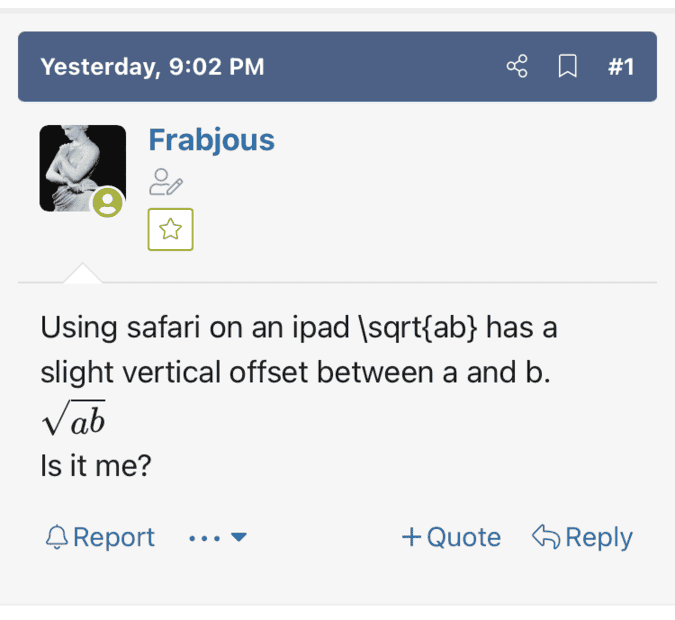675x620 pixels.
Task: View the Frabjous avatar image
Action: pyautogui.click(x=83, y=168)
